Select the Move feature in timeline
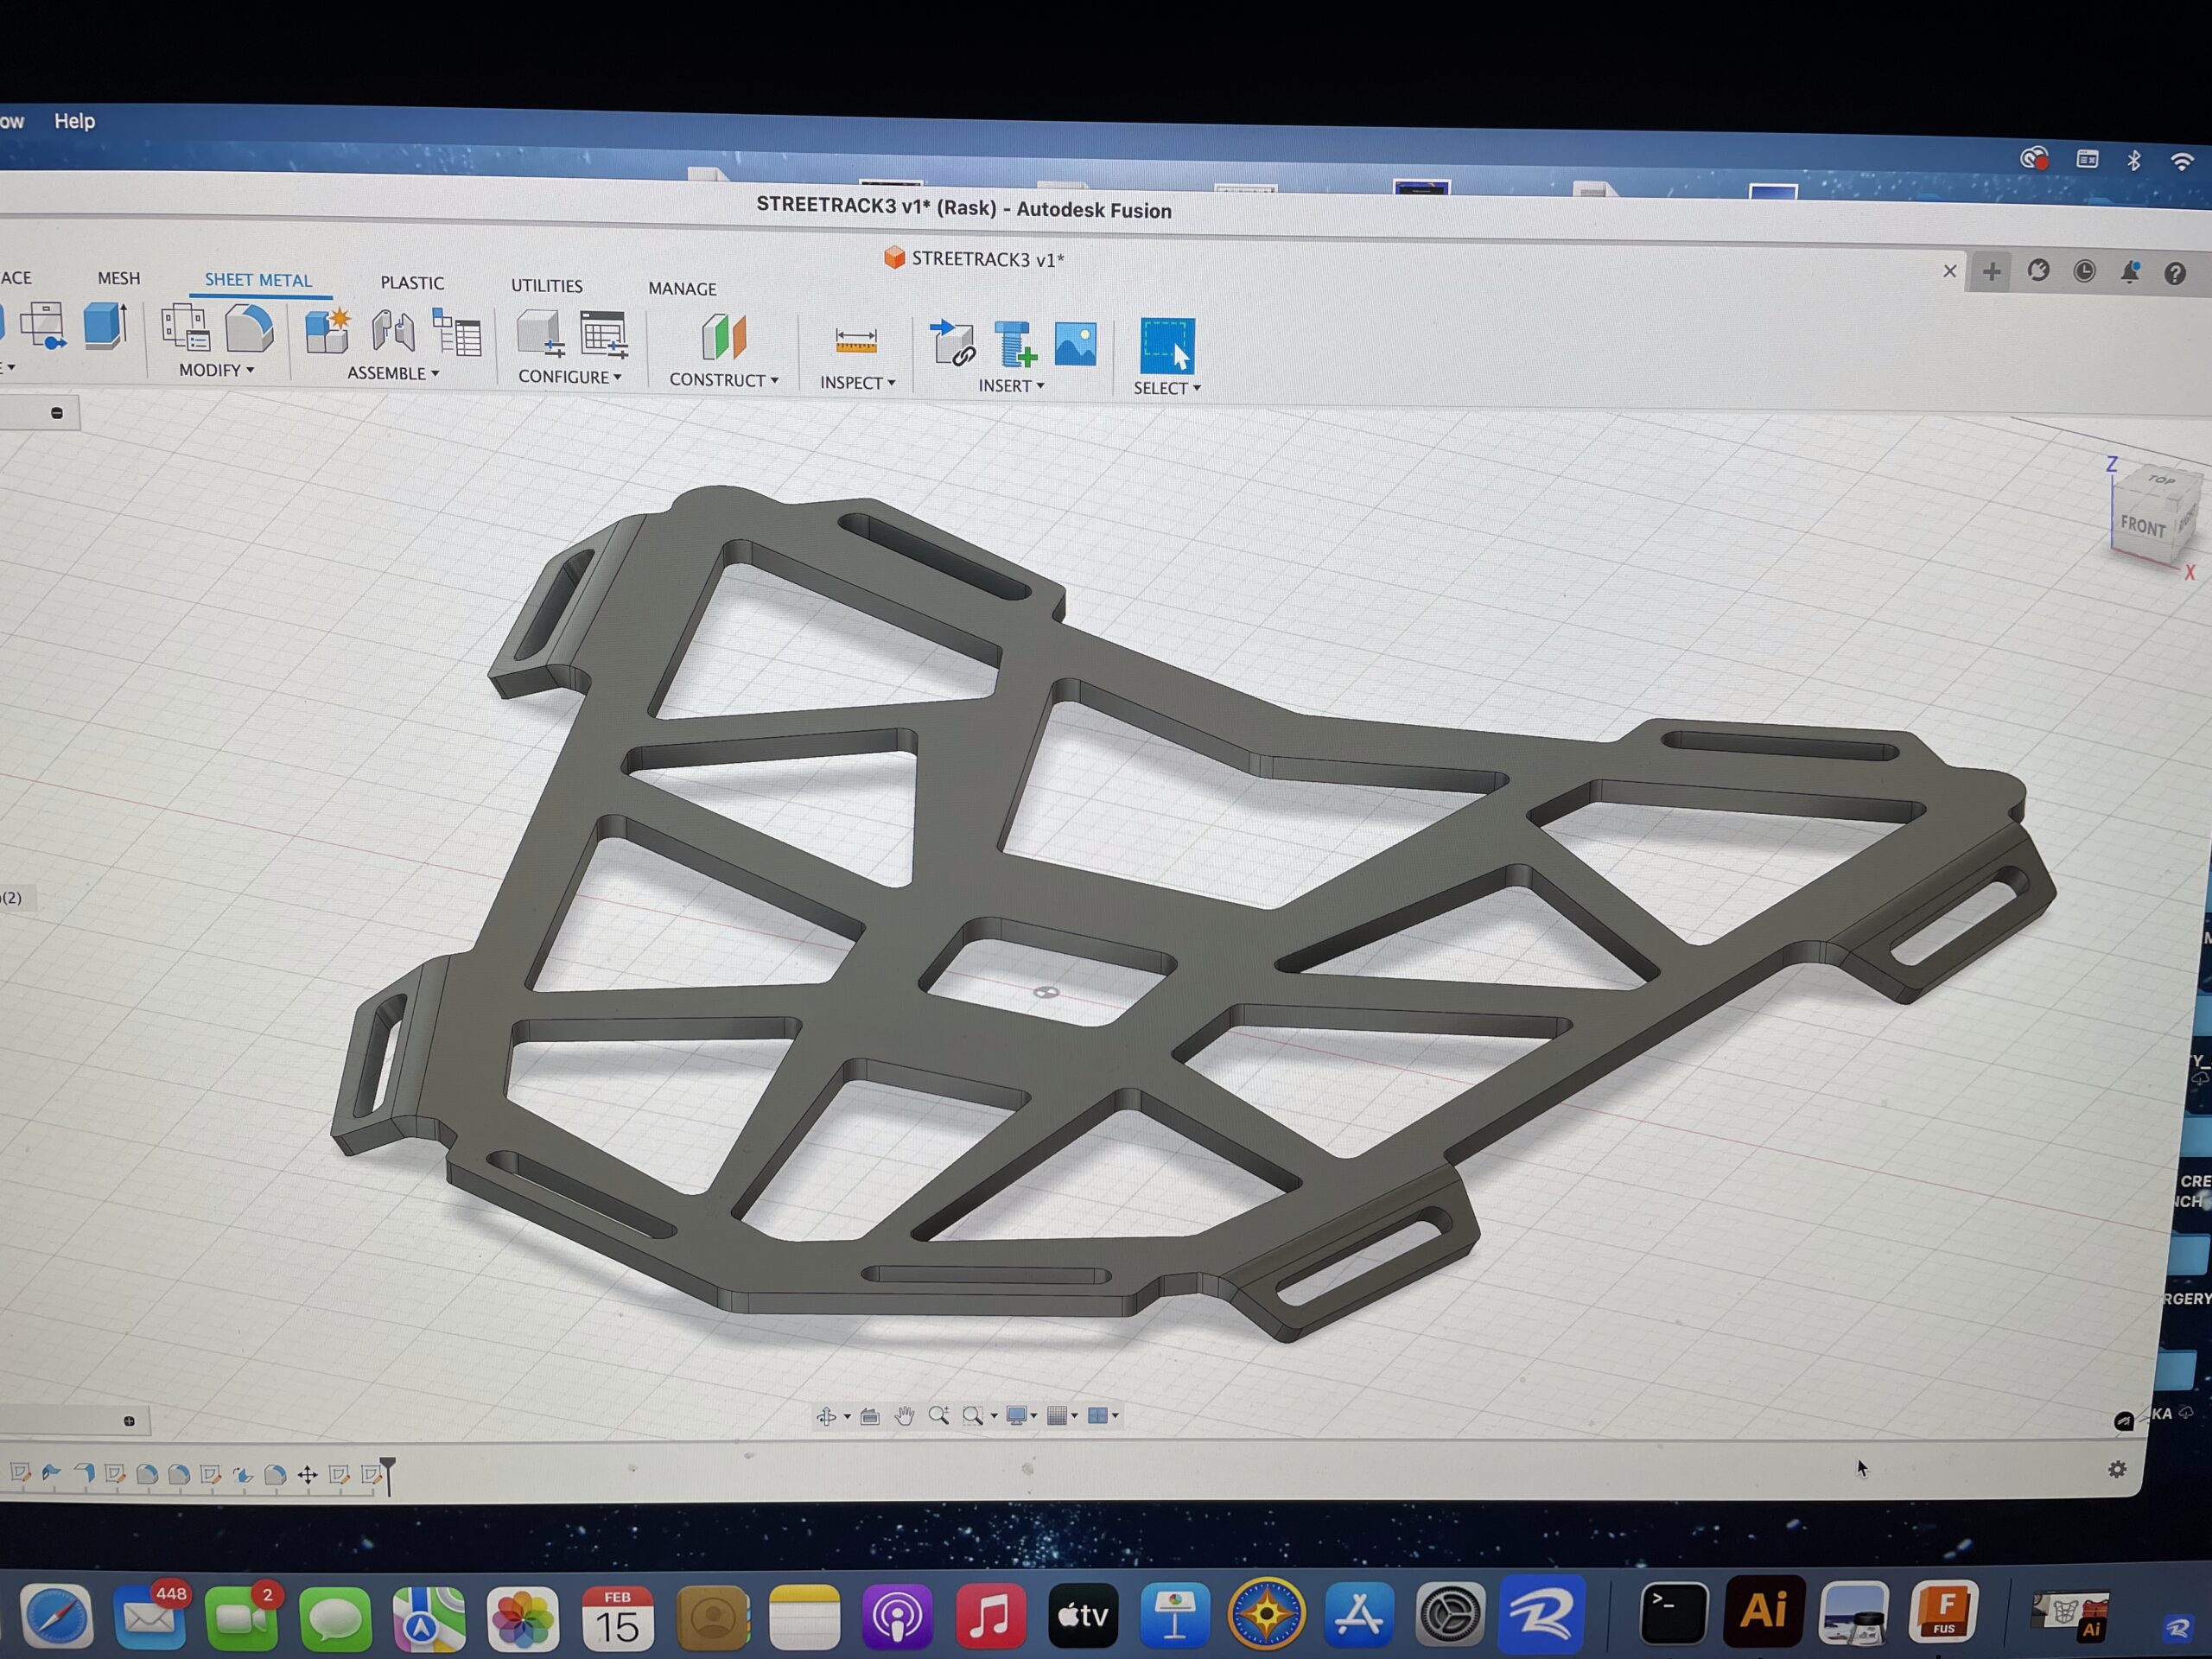Screen dimensions: 2212x1659 [308, 1475]
